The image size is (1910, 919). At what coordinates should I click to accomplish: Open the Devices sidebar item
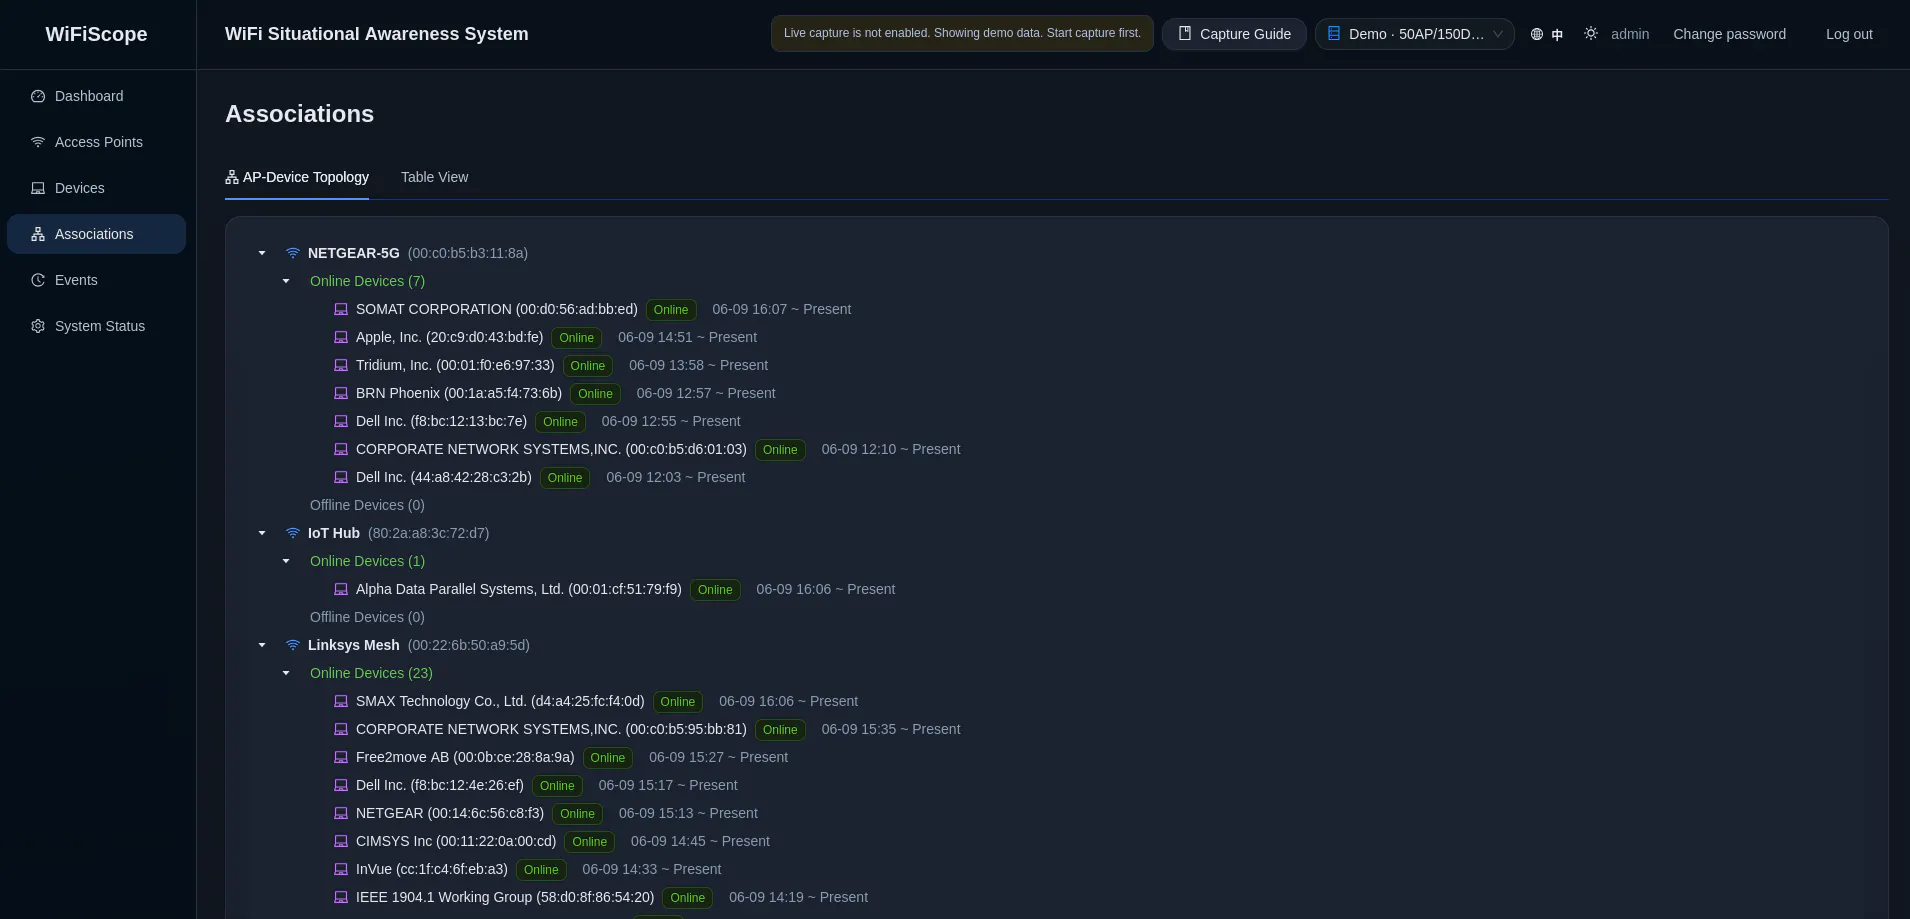click(x=96, y=188)
